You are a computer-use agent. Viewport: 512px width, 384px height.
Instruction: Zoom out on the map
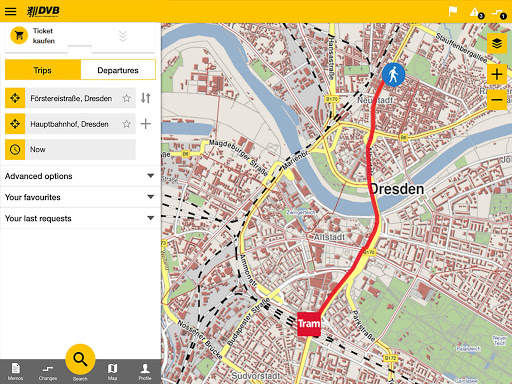click(x=497, y=100)
